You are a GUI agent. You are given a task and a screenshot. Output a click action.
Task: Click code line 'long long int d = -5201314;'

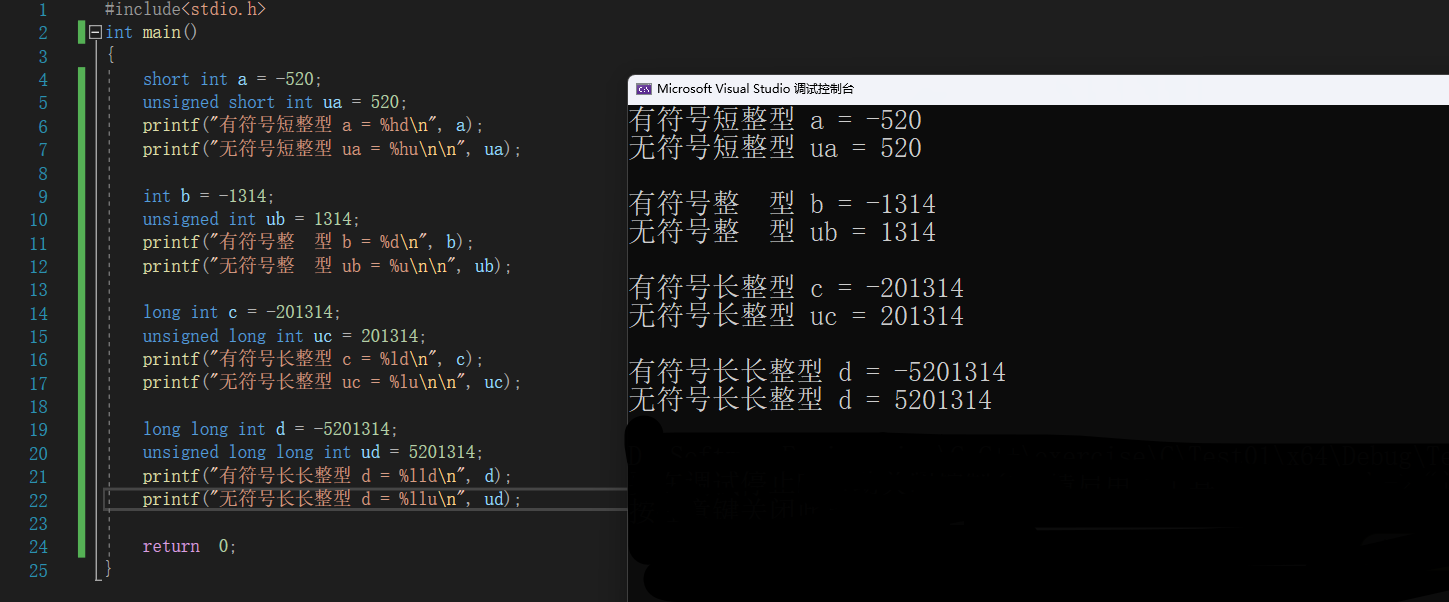[270, 429]
